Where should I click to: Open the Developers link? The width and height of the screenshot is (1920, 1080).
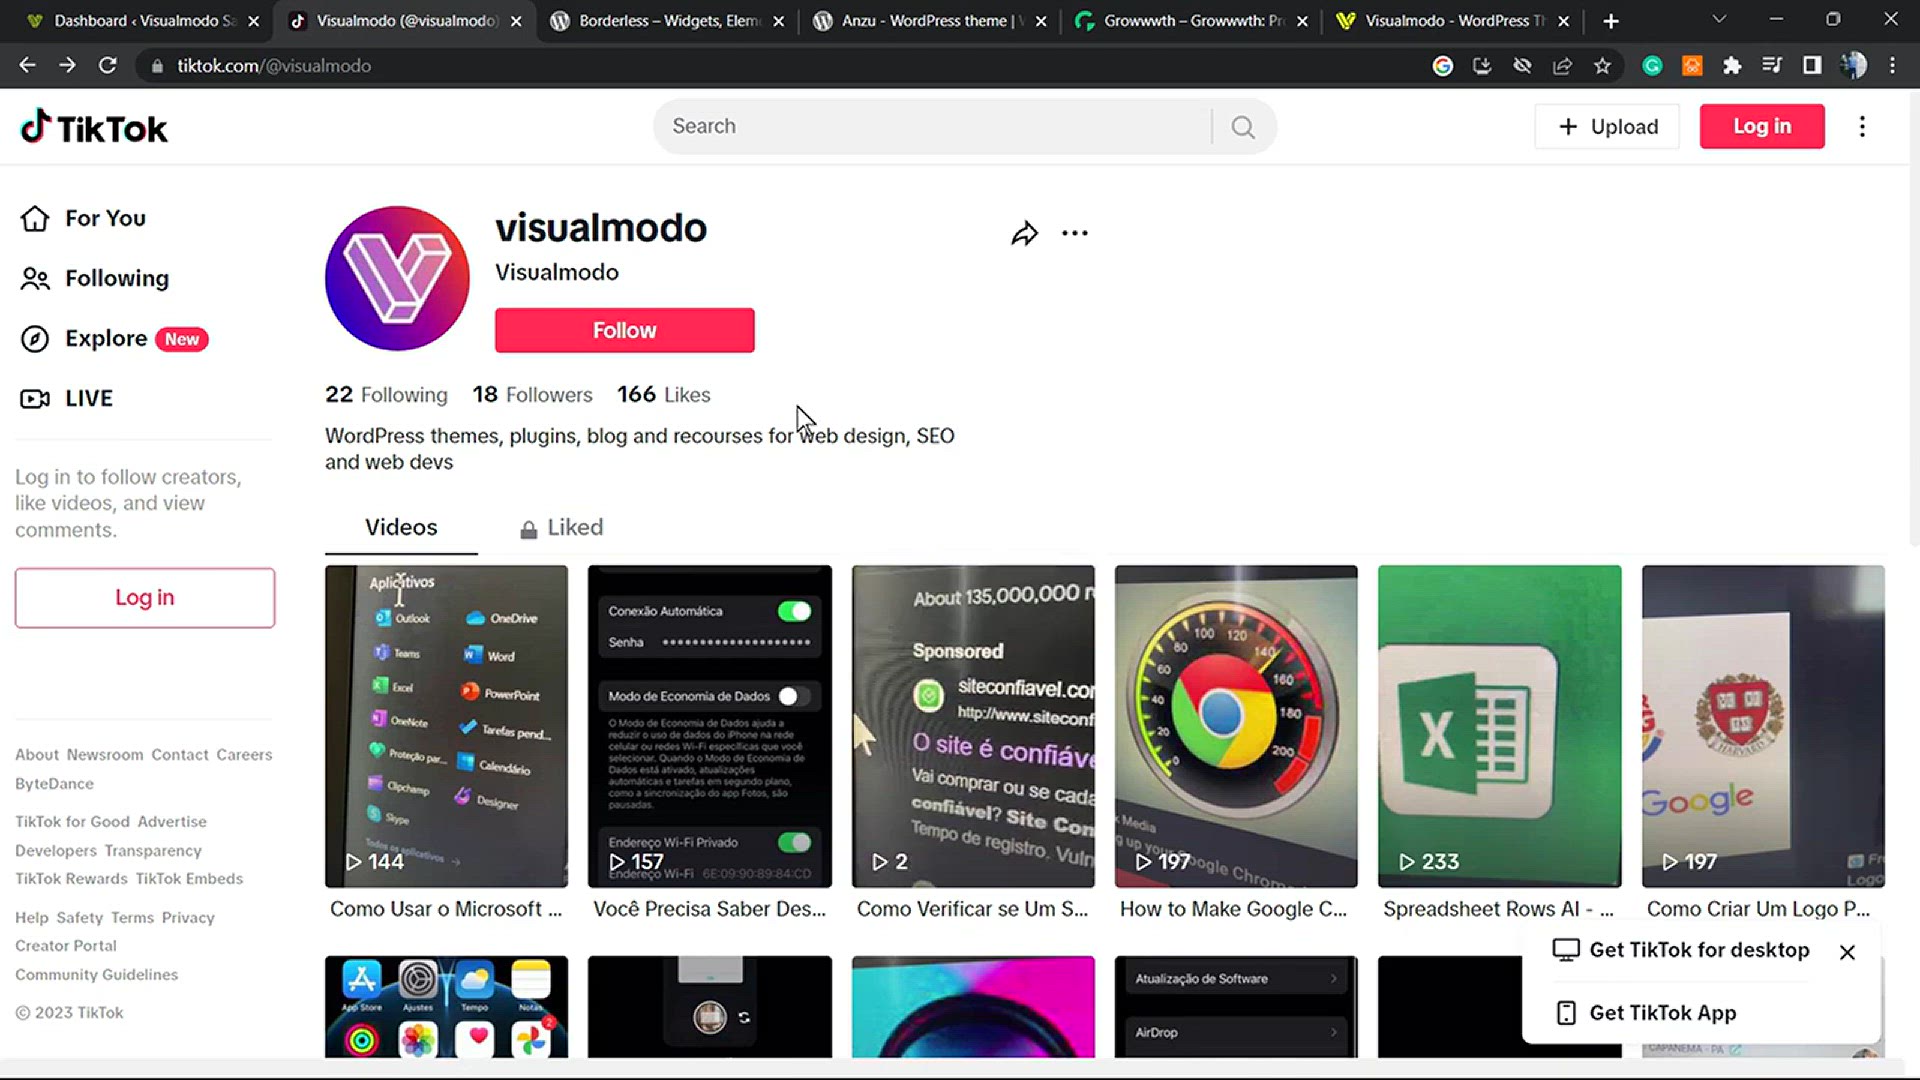[x=56, y=851]
